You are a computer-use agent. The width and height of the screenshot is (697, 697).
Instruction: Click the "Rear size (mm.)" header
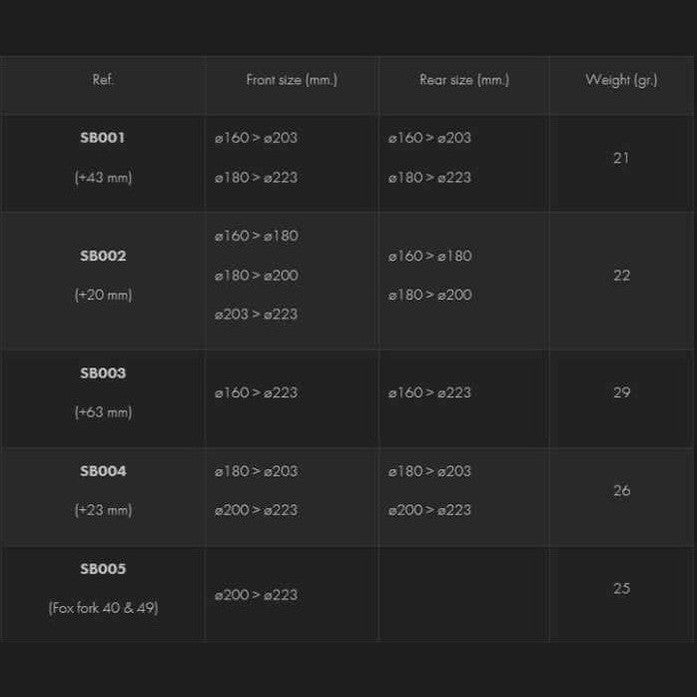click(x=464, y=80)
